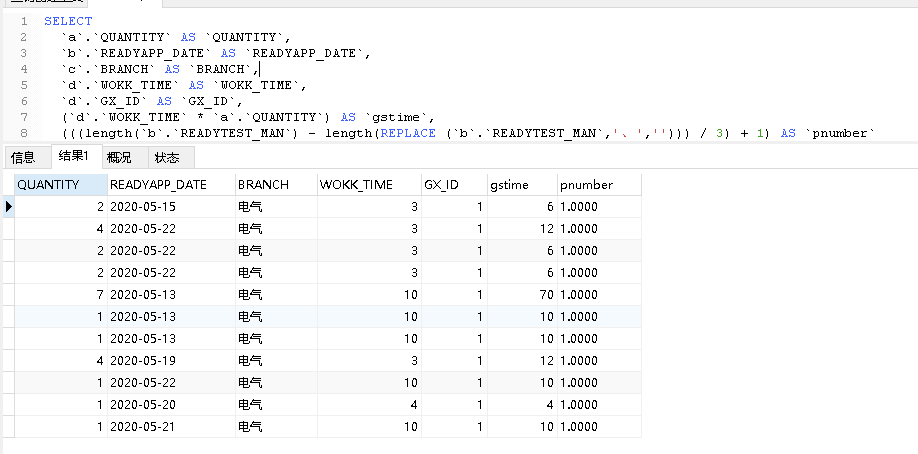Screen dimensions: 918x454
Task: Click the date cell 2020-05-20
Action: click(172, 404)
